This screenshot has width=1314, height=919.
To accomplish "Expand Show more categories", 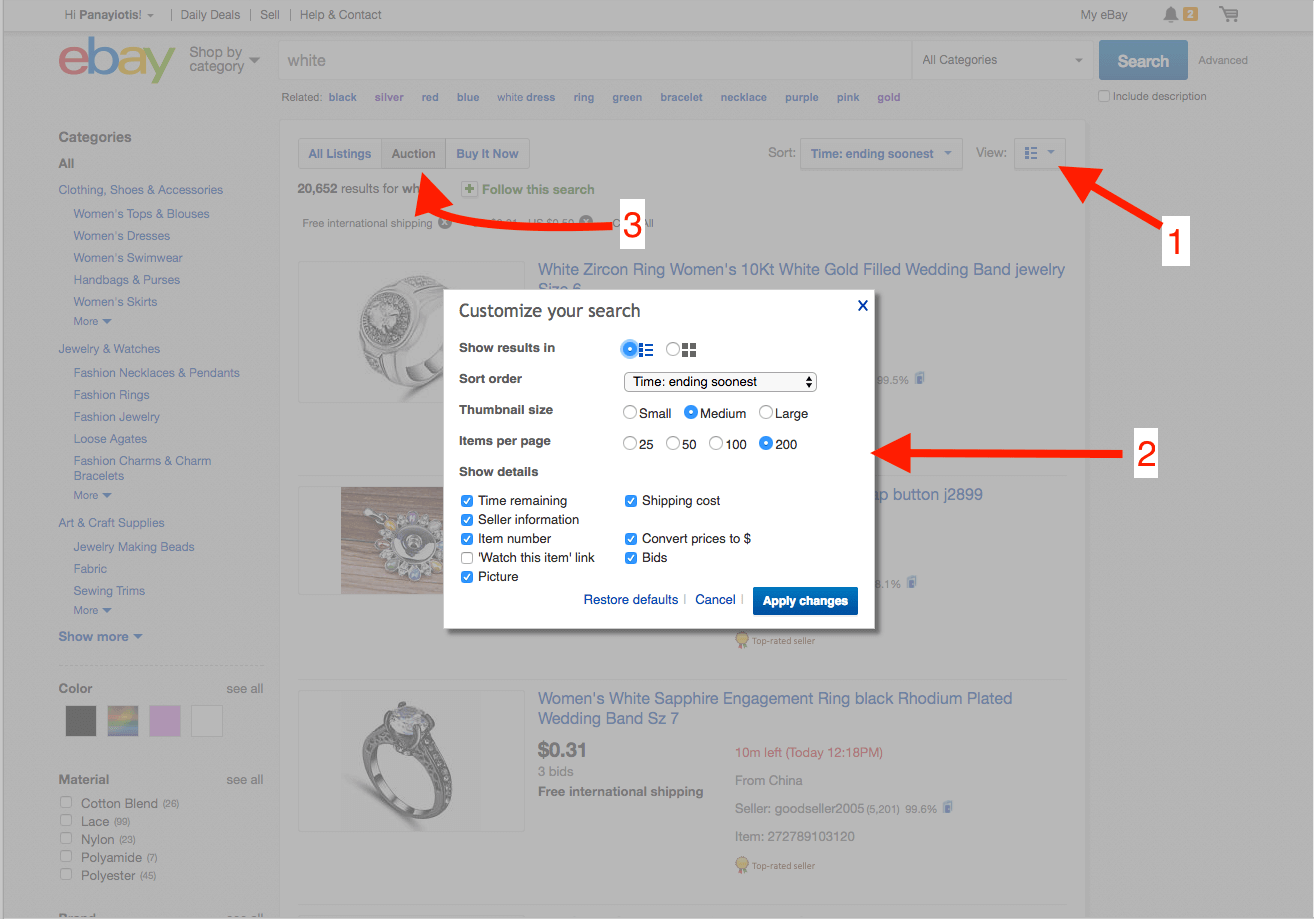I will [x=100, y=637].
